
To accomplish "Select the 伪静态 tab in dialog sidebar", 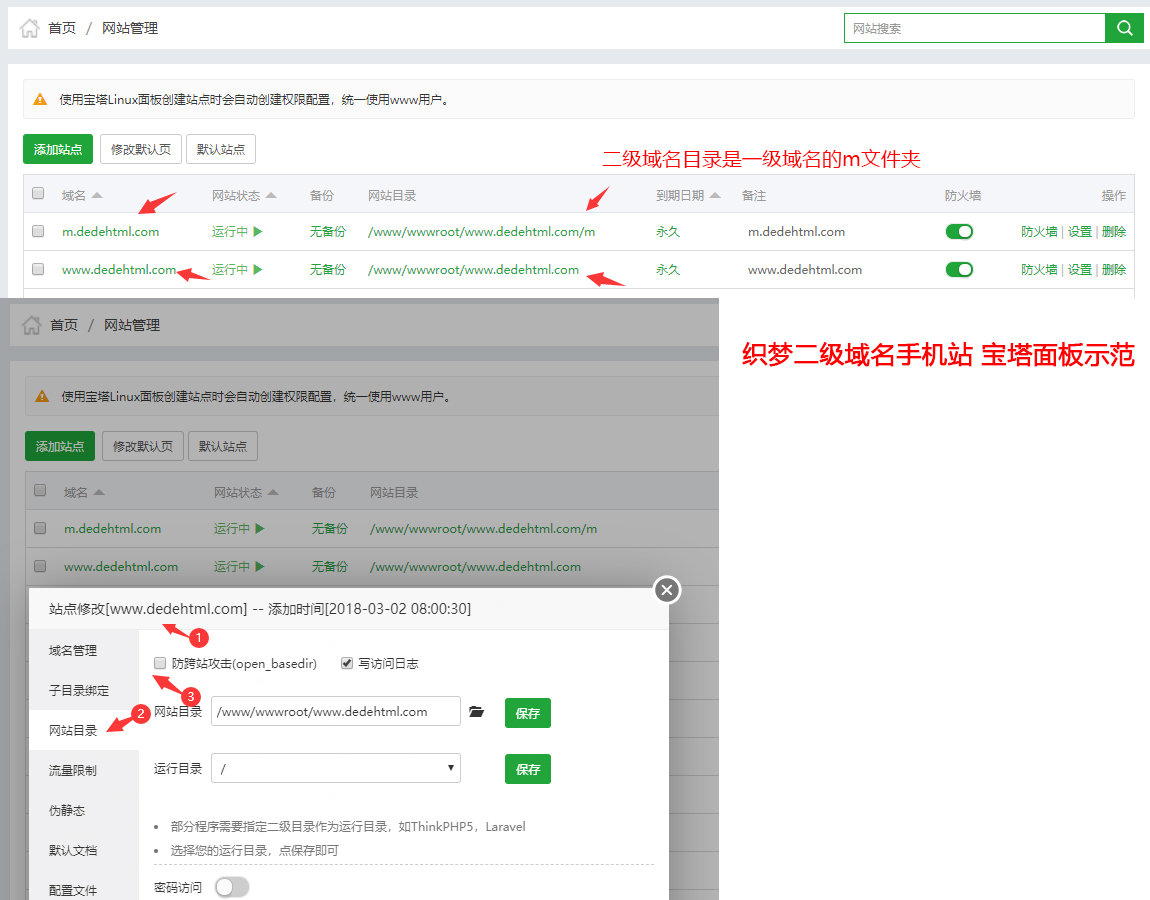I will (67, 810).
